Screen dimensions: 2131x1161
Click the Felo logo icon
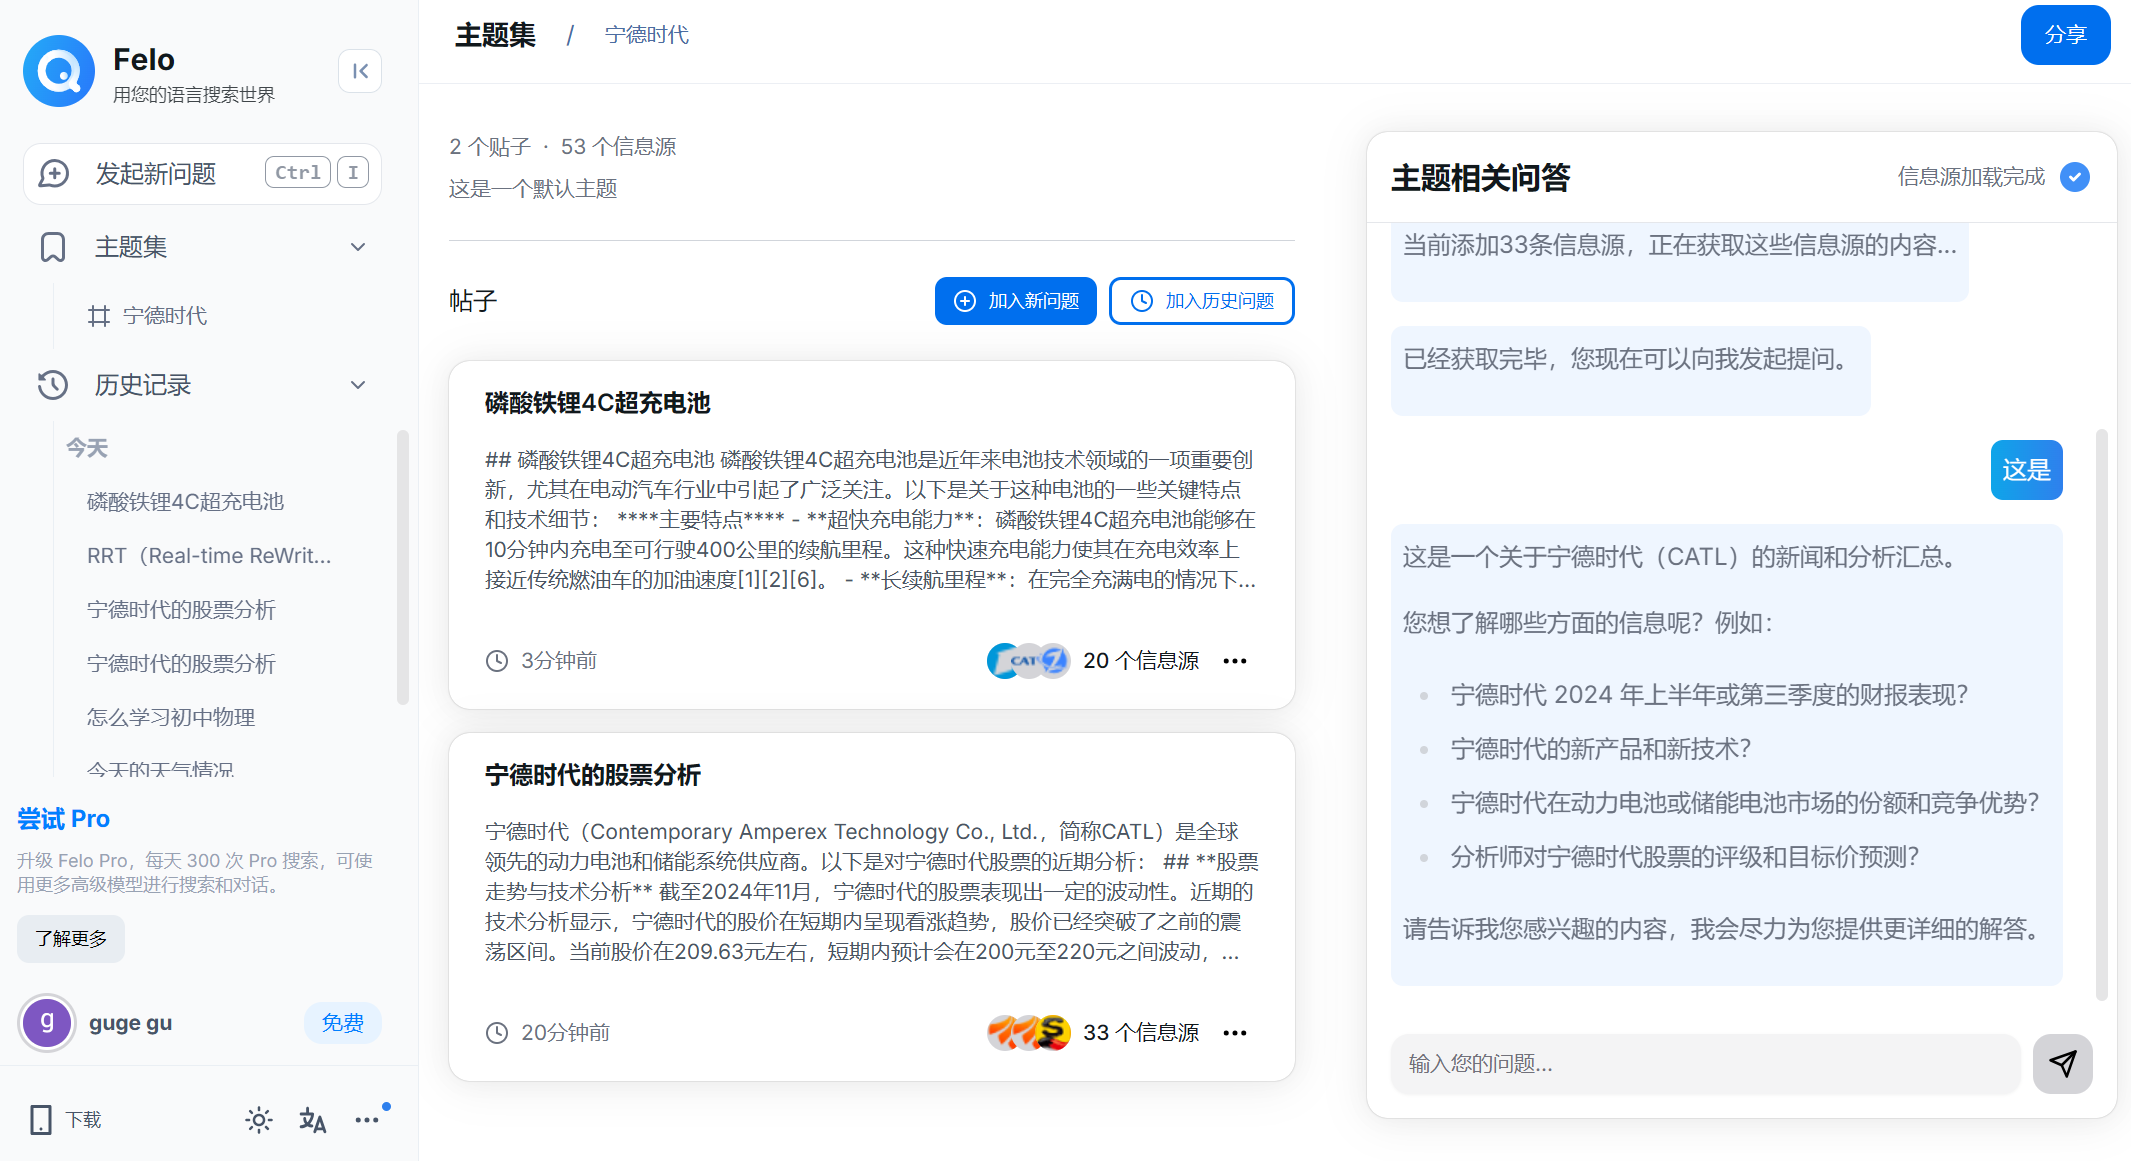(x=59, y=71)
